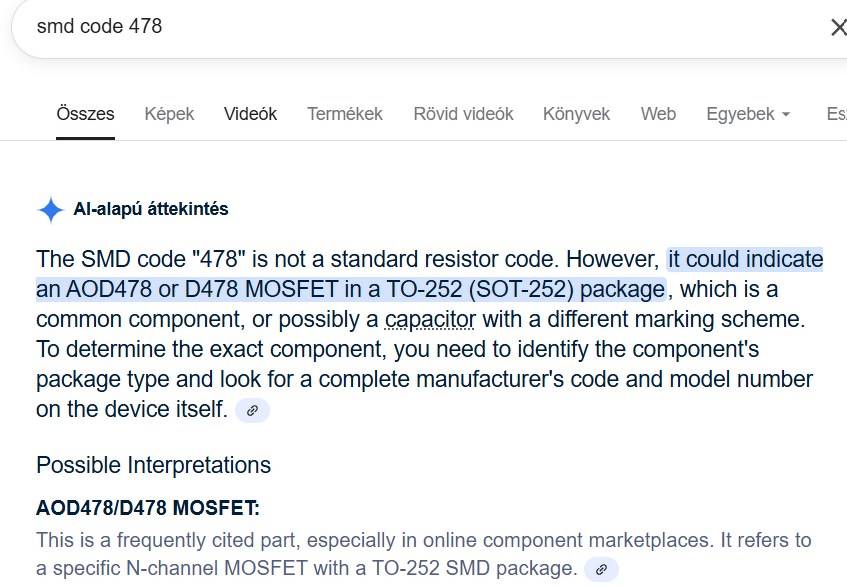Select the Összes tab

point(85,114)
